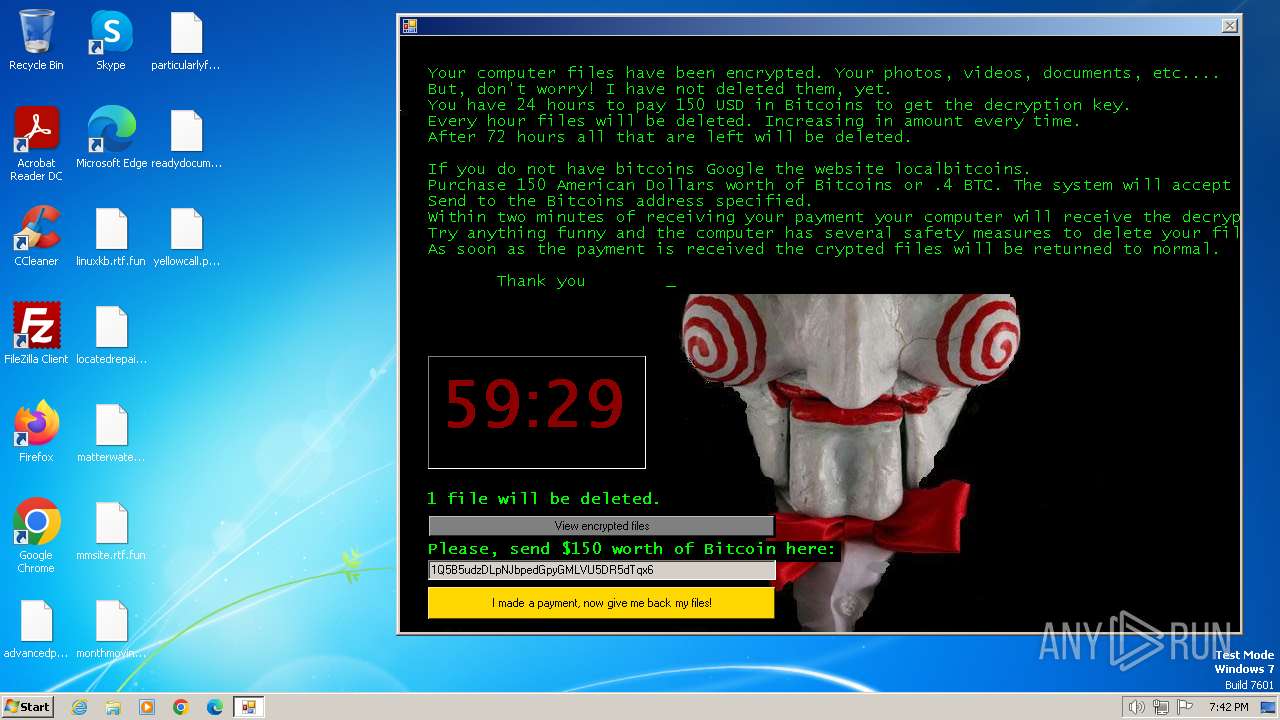Click I made a payment button
The image size is (1280, 720).
click(601, 603)
